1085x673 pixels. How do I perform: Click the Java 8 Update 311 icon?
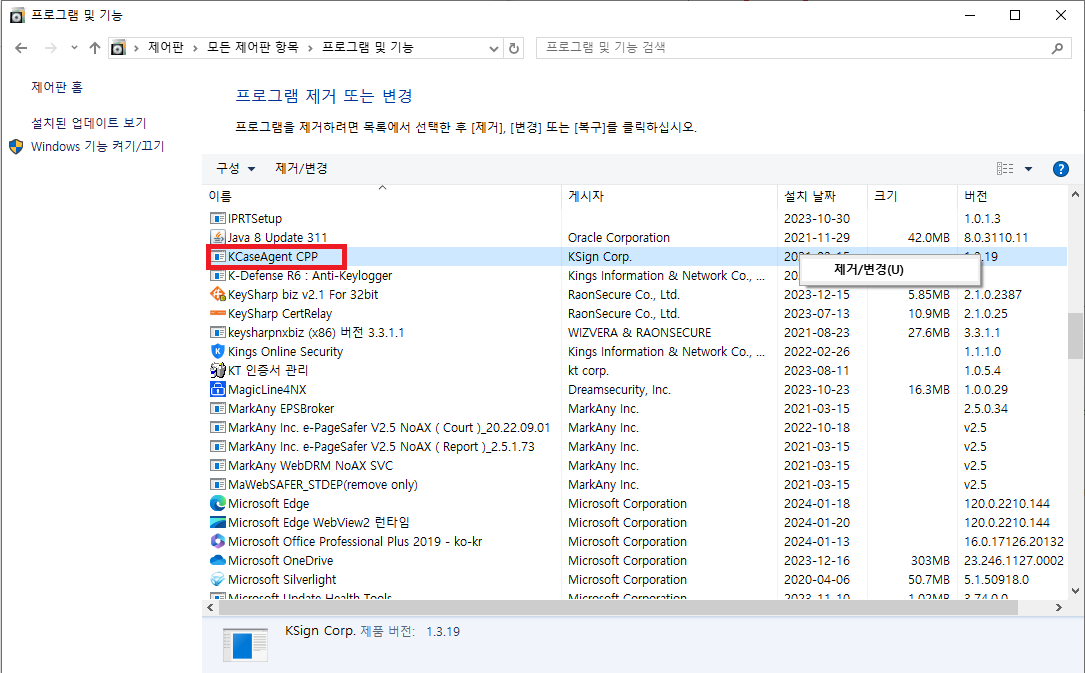218,237
